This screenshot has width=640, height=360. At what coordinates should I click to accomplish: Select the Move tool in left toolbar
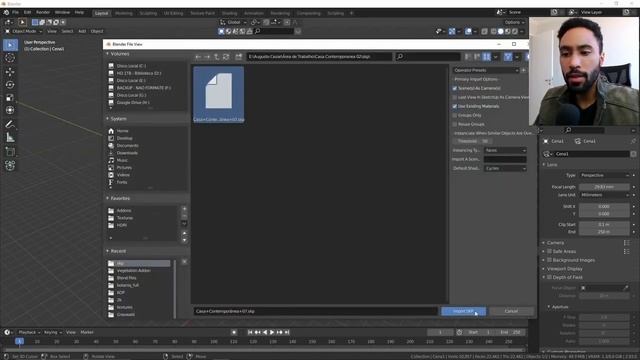[x=10, y=71]
